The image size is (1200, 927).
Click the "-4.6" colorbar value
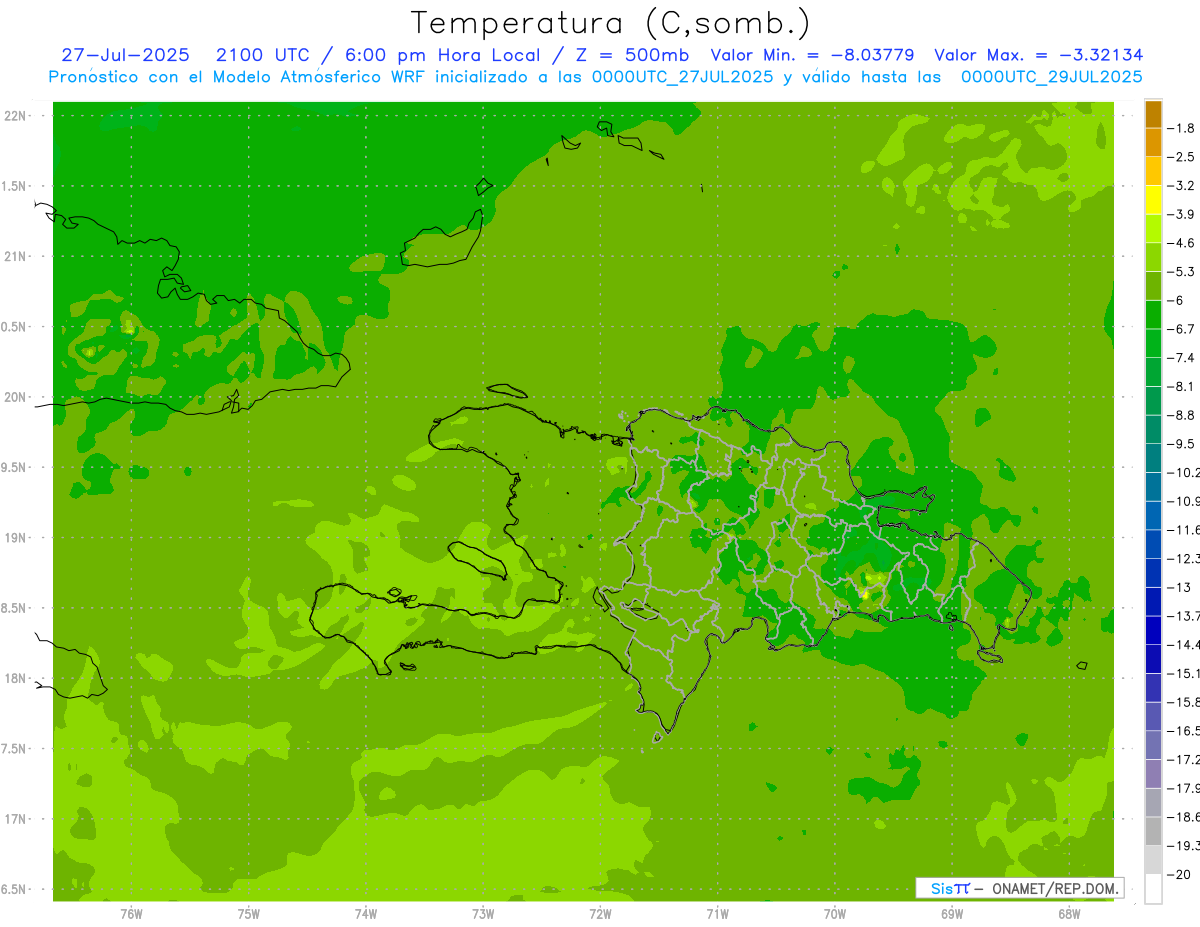1182,243
